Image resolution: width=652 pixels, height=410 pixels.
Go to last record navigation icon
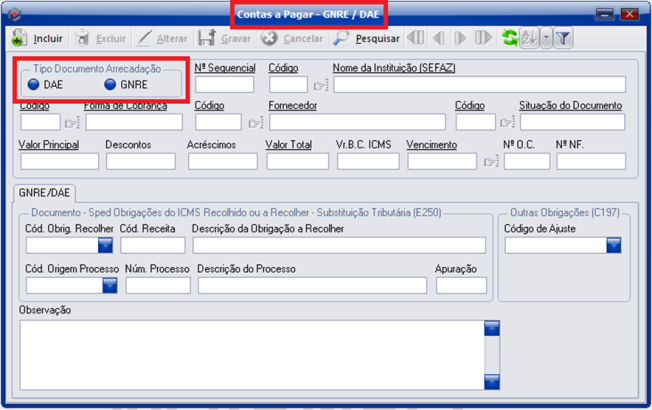tap(483, 39)
